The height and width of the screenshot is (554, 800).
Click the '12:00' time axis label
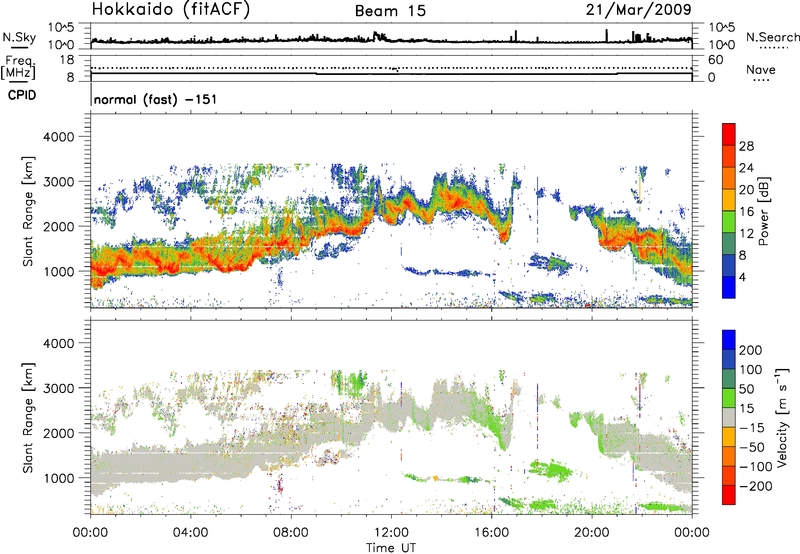click(391, 533)
